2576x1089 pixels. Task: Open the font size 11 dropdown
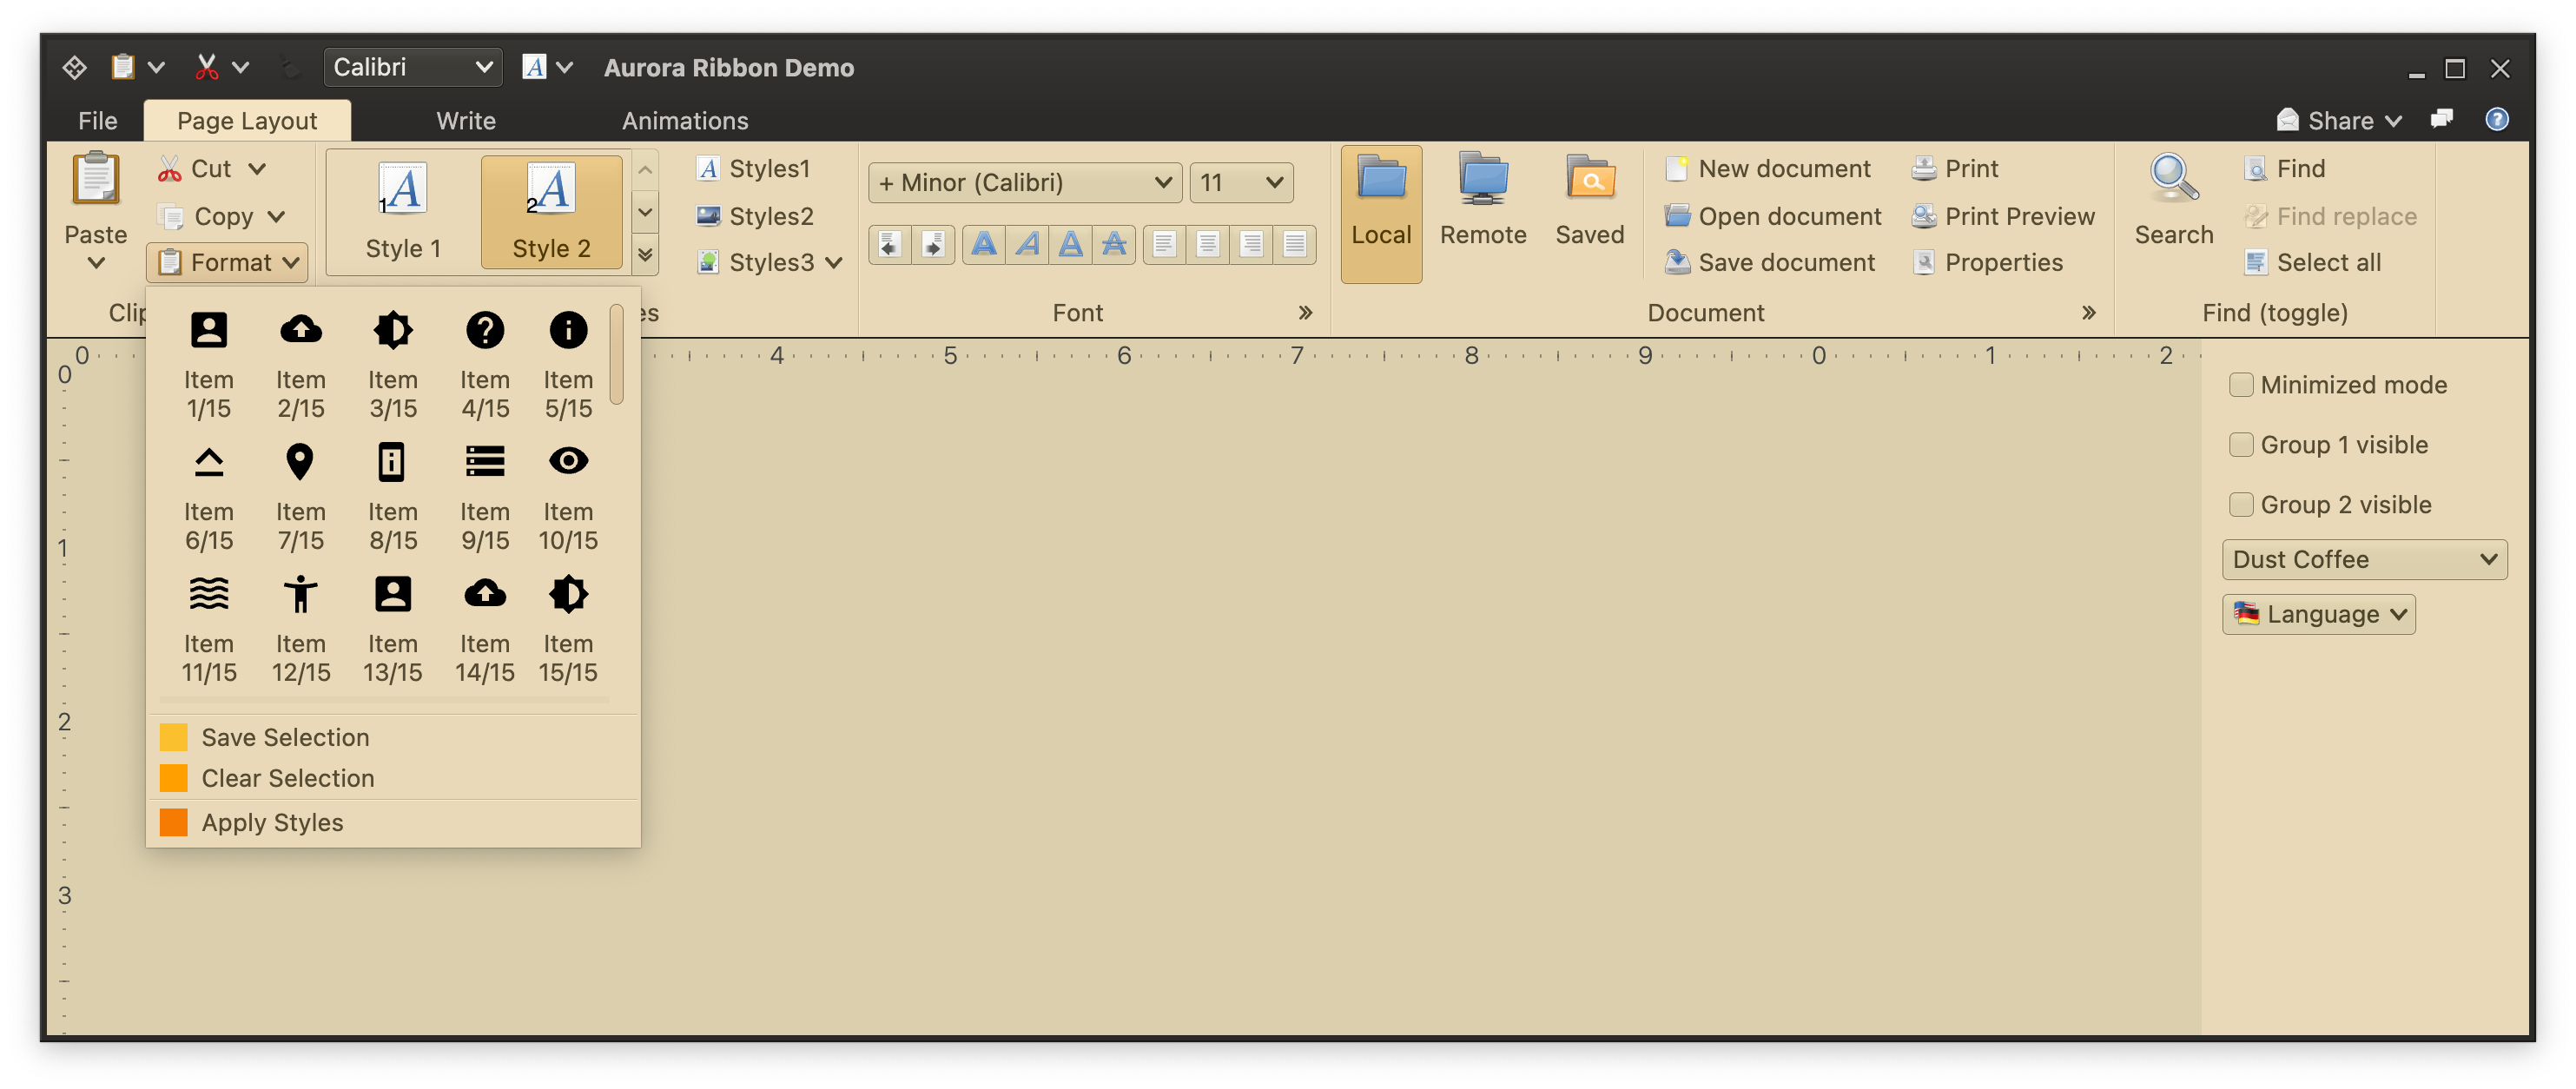pyautogui.click(x=1241, y=183)
